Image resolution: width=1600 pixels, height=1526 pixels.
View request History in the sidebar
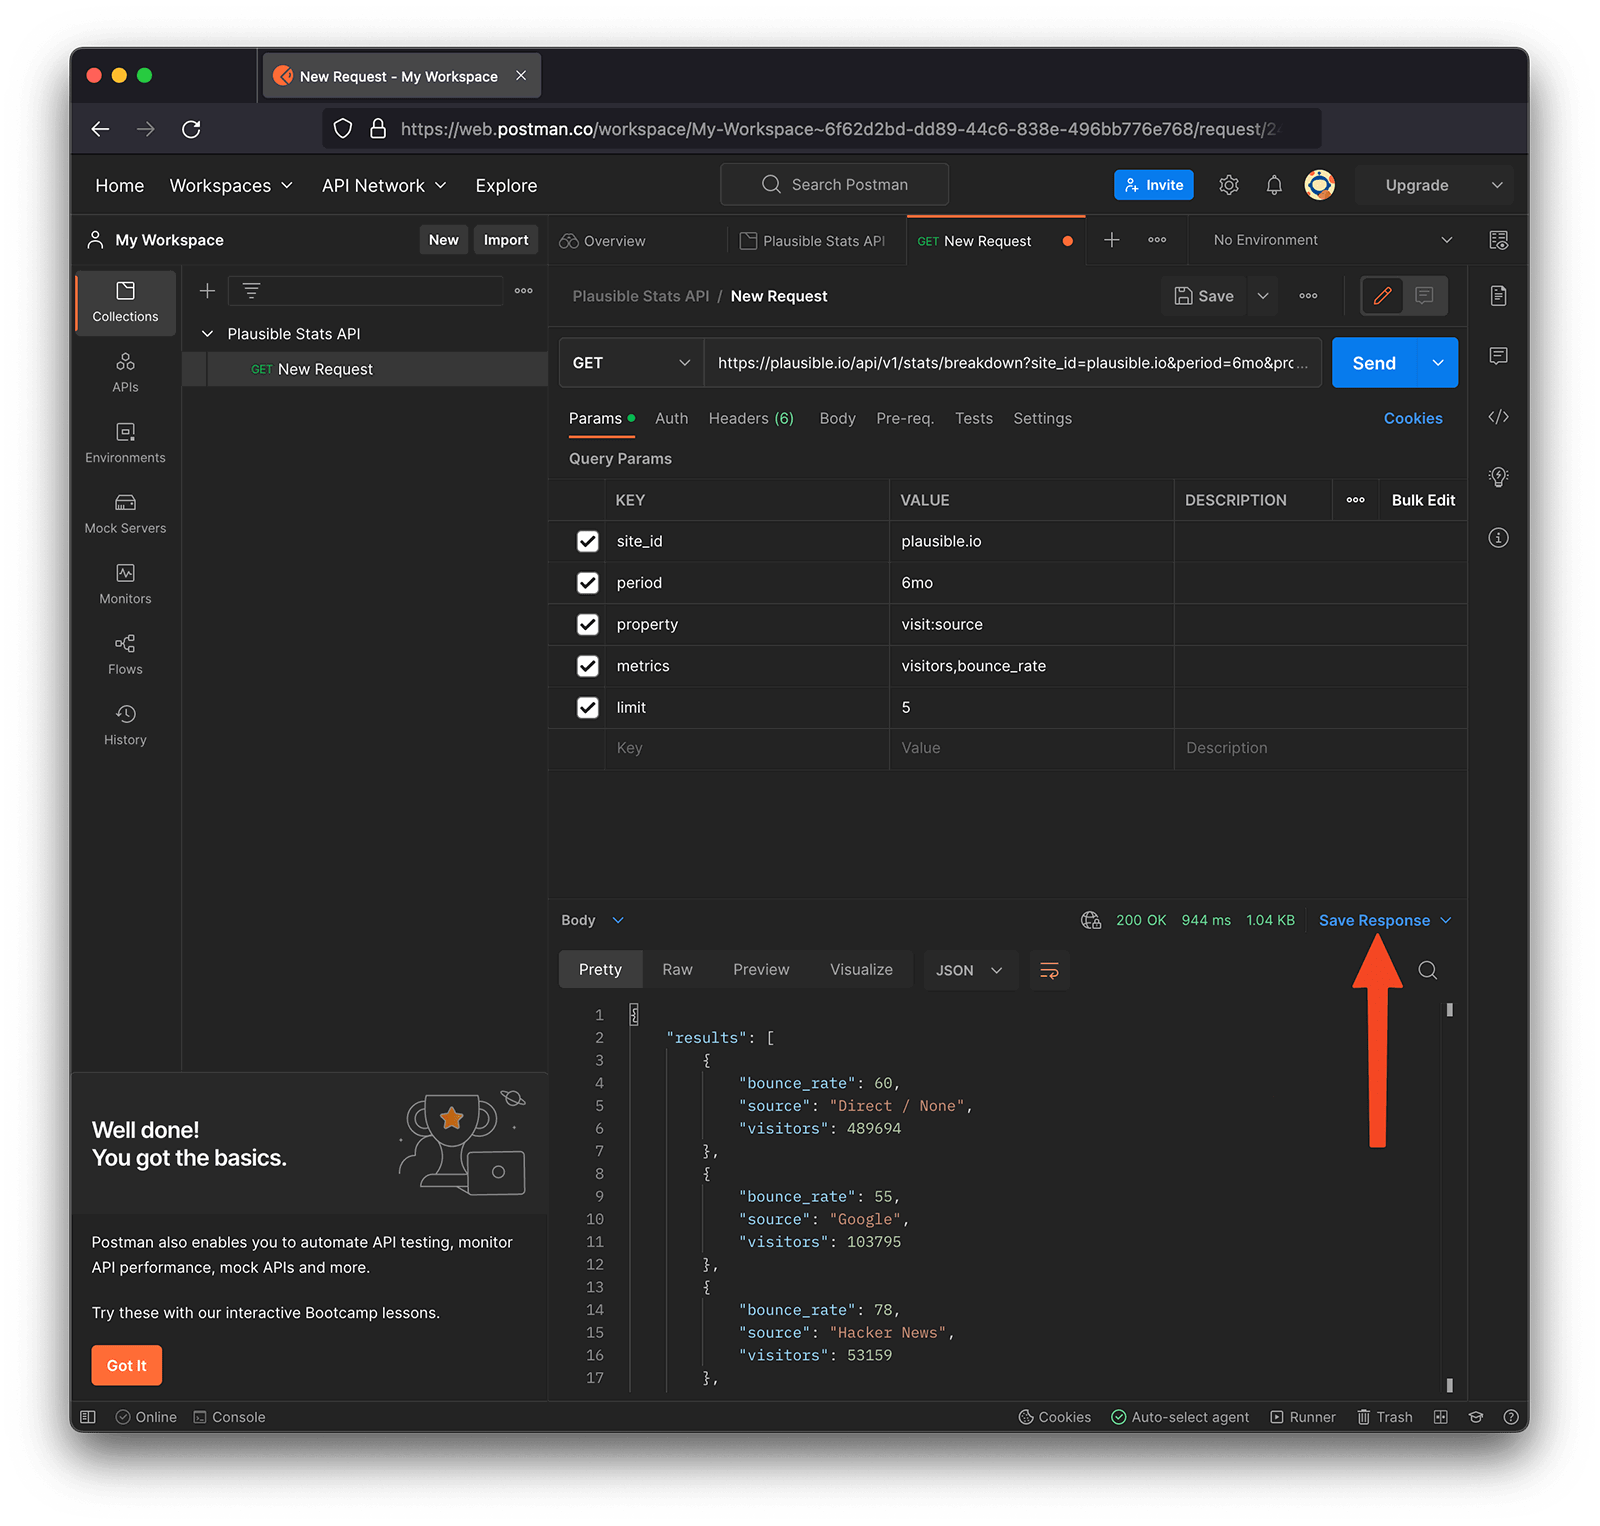click(125, 724)
